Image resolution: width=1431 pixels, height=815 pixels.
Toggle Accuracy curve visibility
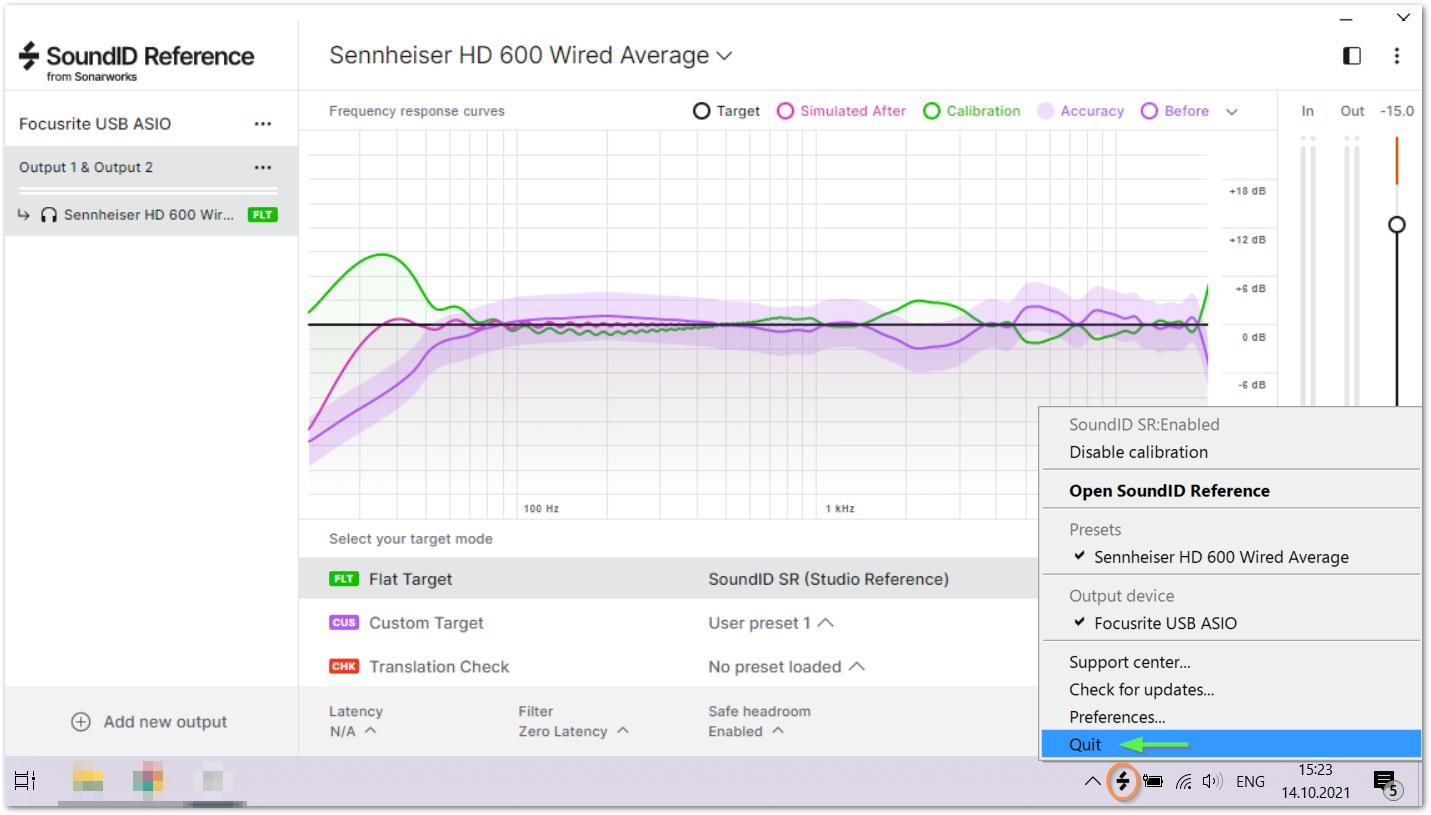pyautogui.click(x=1081, y=111)
